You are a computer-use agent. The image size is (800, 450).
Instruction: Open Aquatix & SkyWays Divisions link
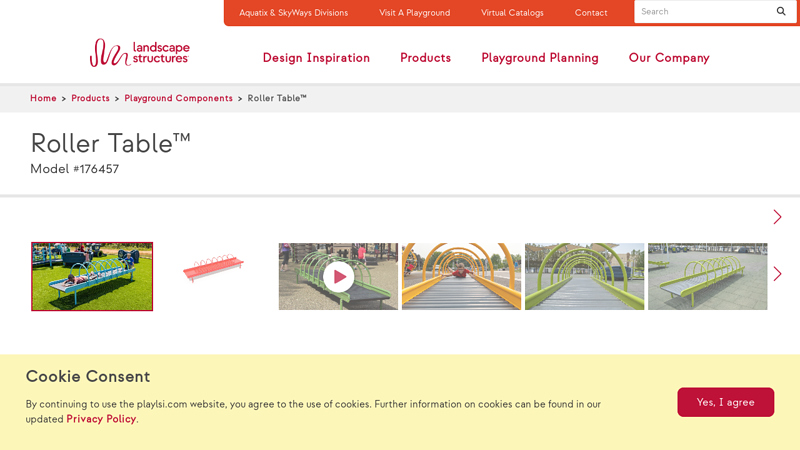tap(293, 13)
